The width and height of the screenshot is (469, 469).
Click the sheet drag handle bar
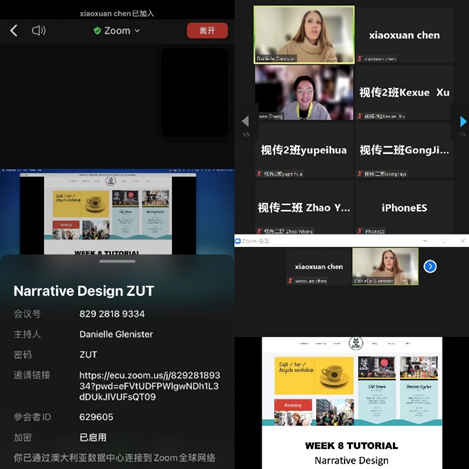coord(117,261)
